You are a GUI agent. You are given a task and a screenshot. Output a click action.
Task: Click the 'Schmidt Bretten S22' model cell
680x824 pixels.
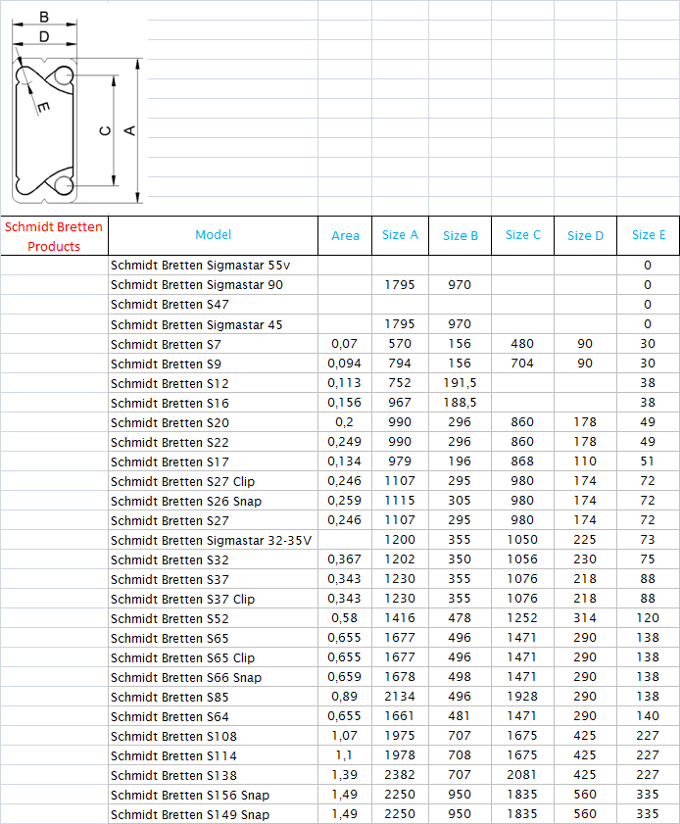click(x=213, y=441)
